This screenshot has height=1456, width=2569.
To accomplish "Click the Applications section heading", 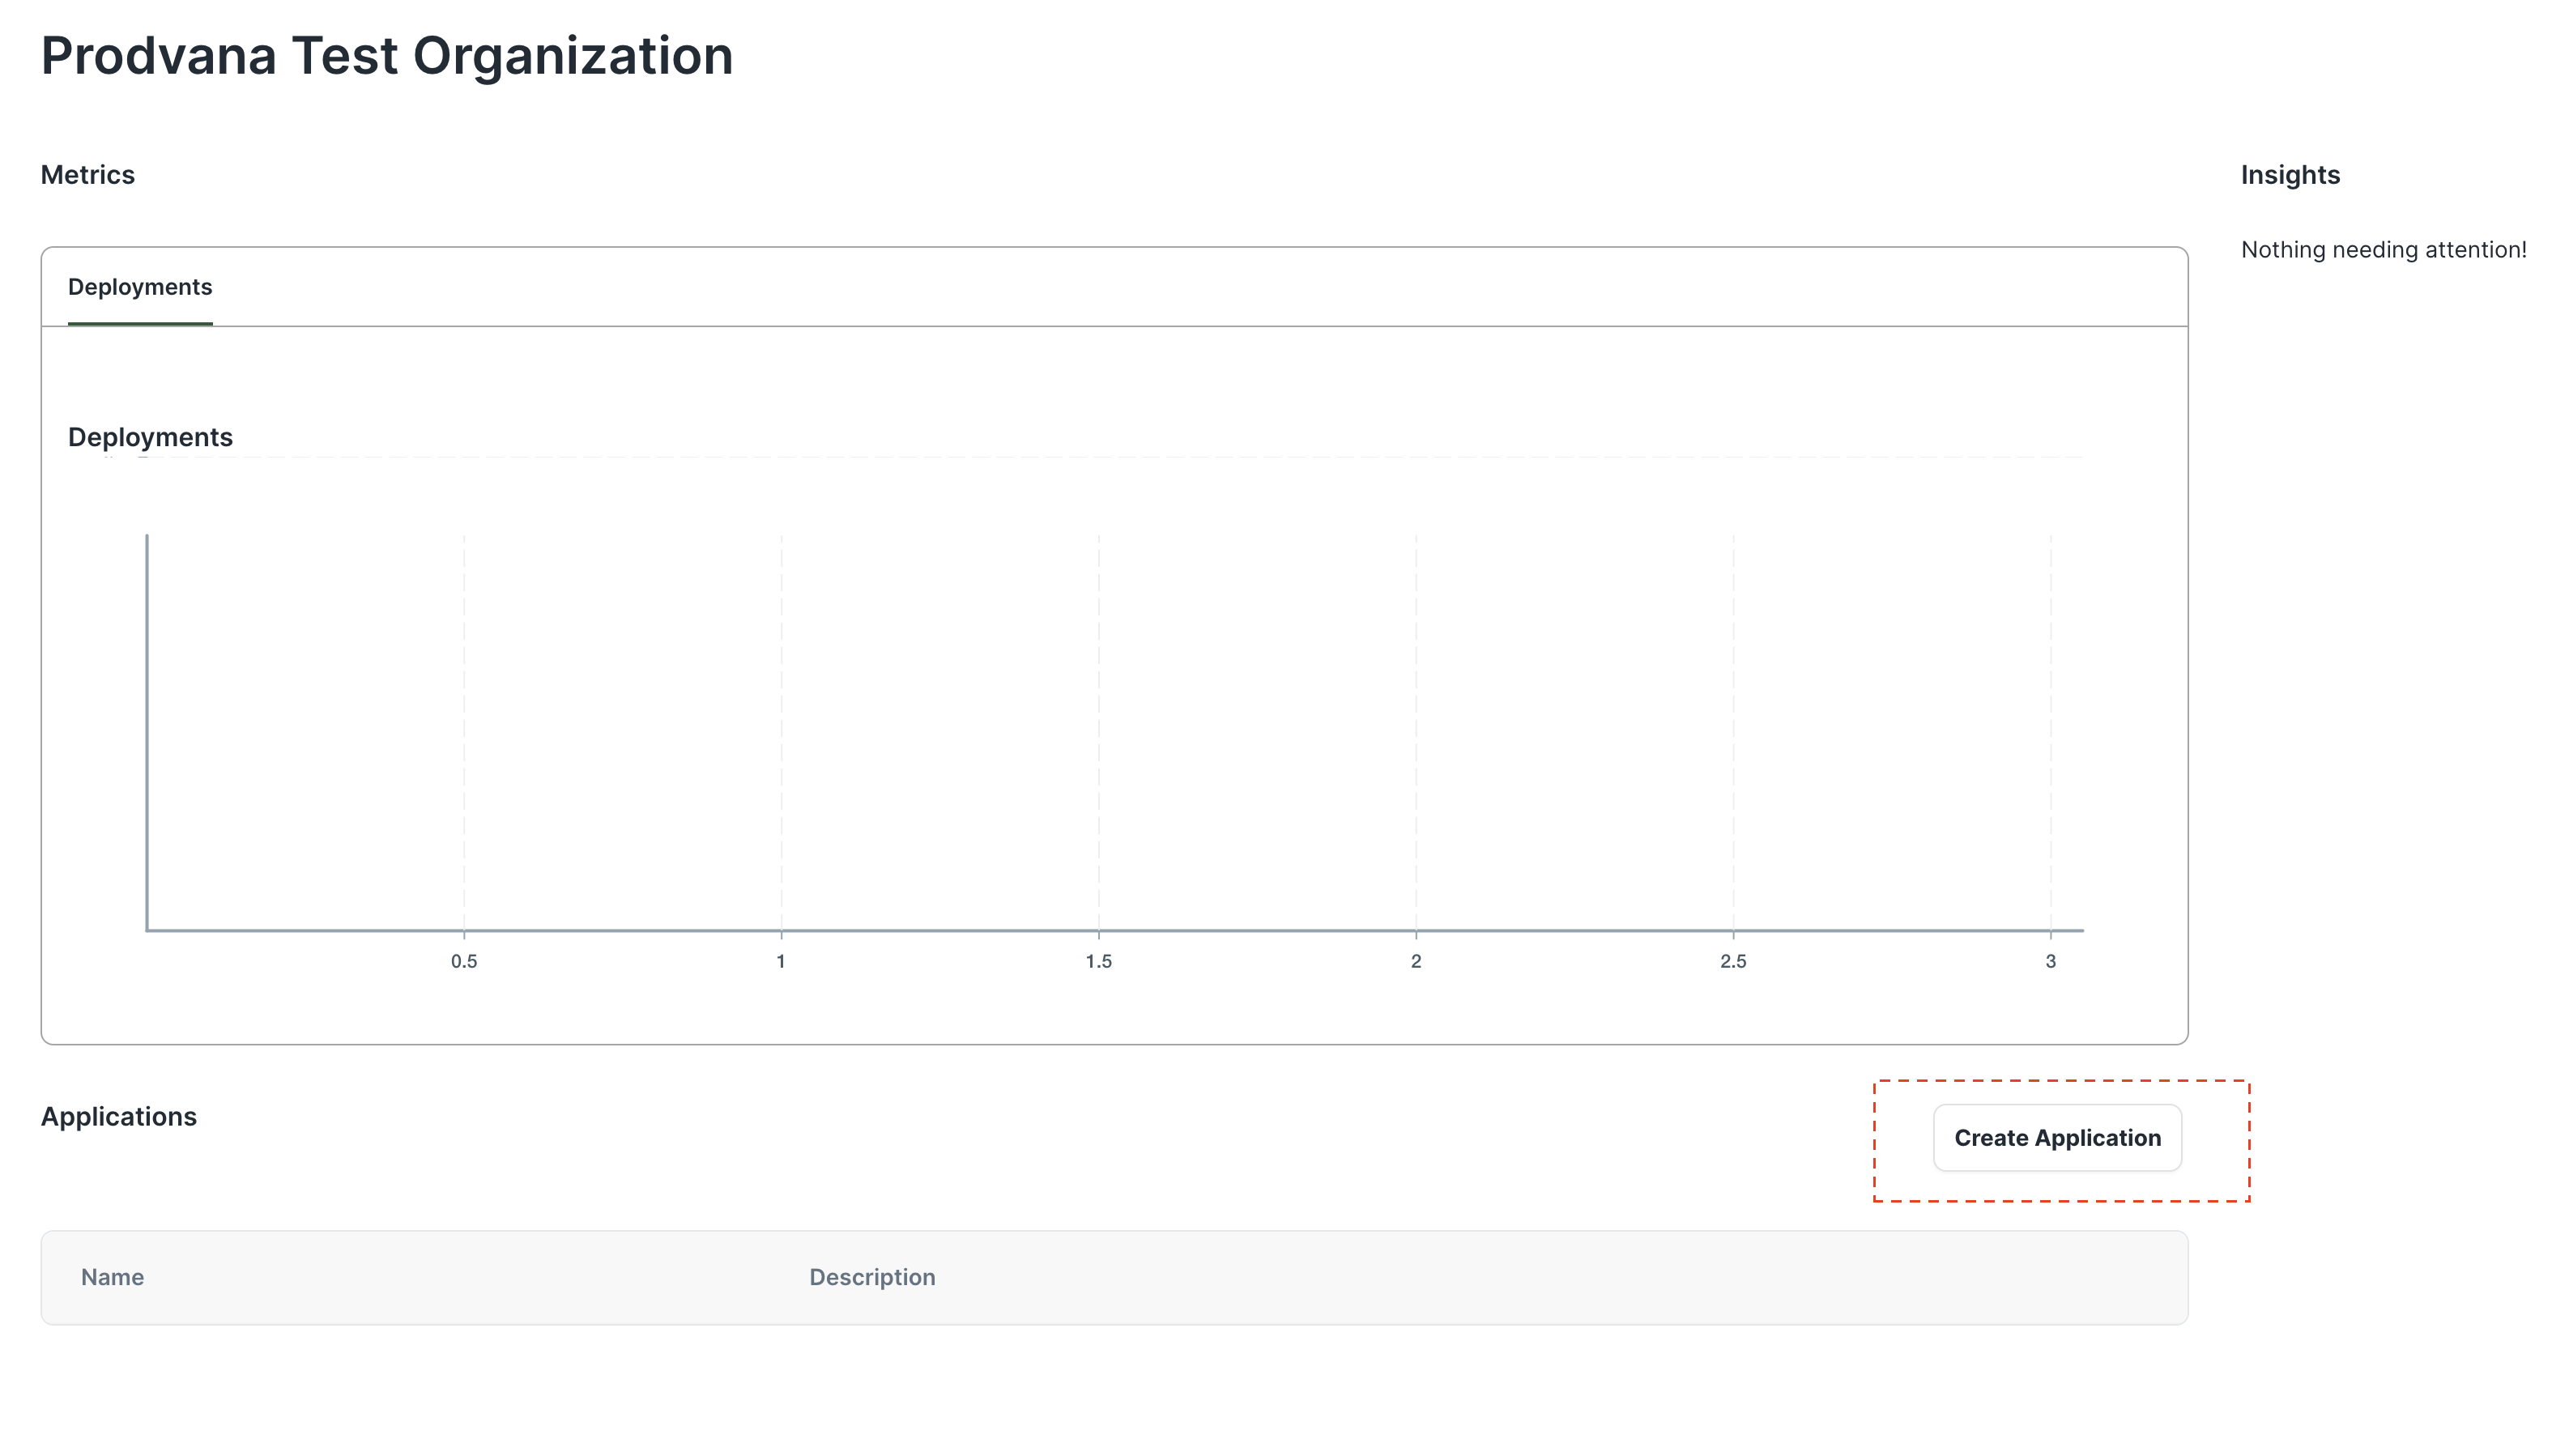I will tap(118, 1116).
